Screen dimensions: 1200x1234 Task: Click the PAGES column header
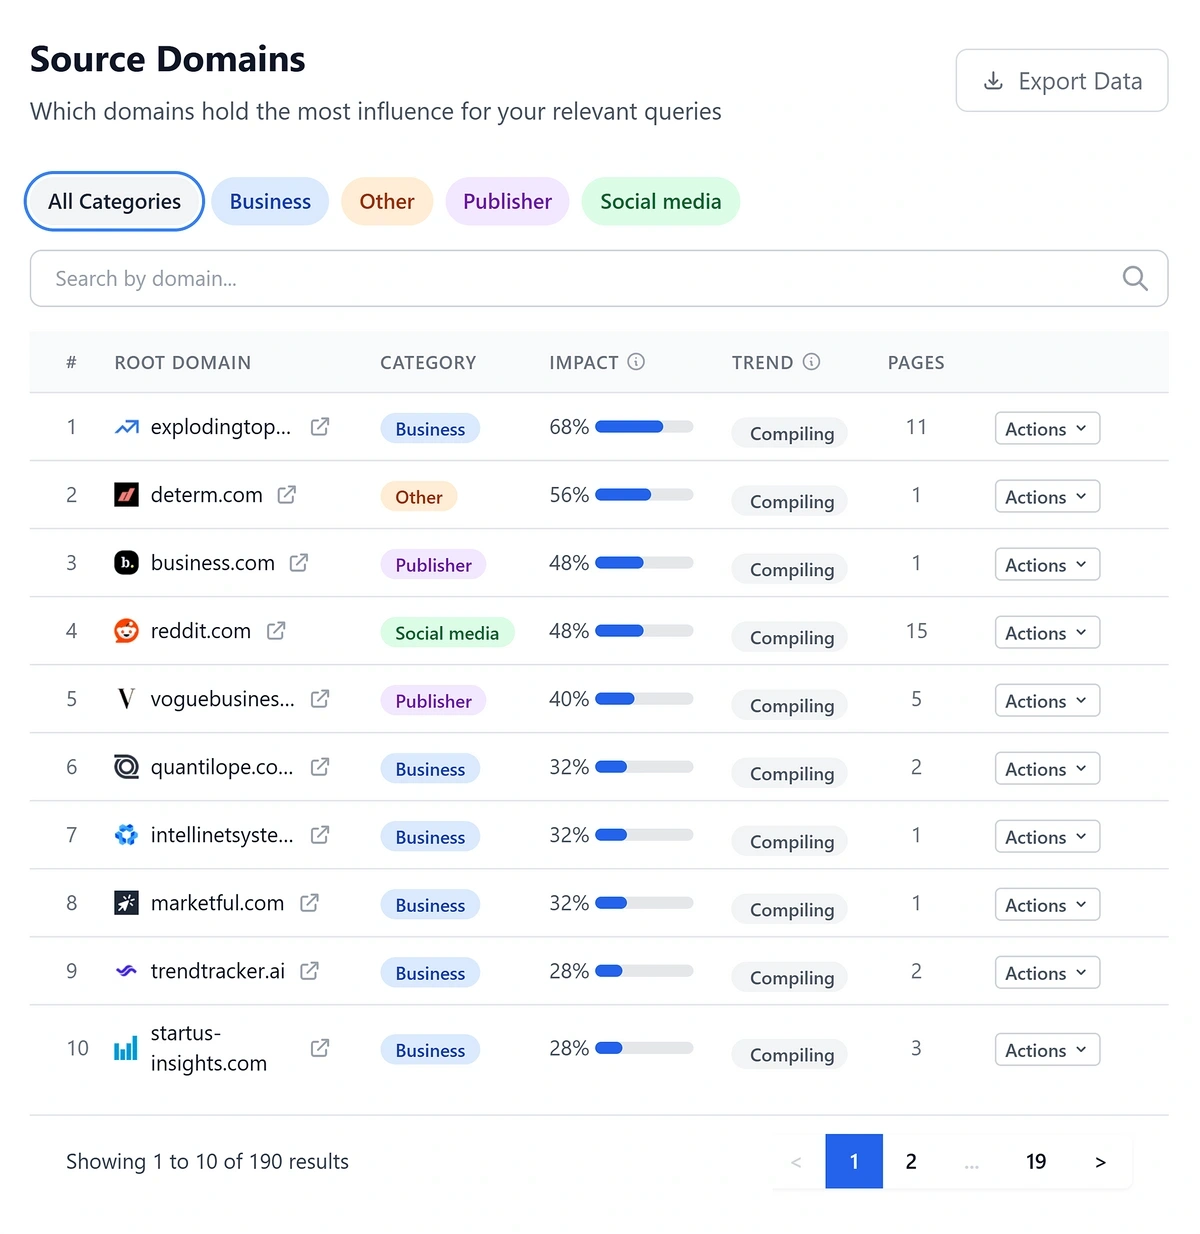916,363
